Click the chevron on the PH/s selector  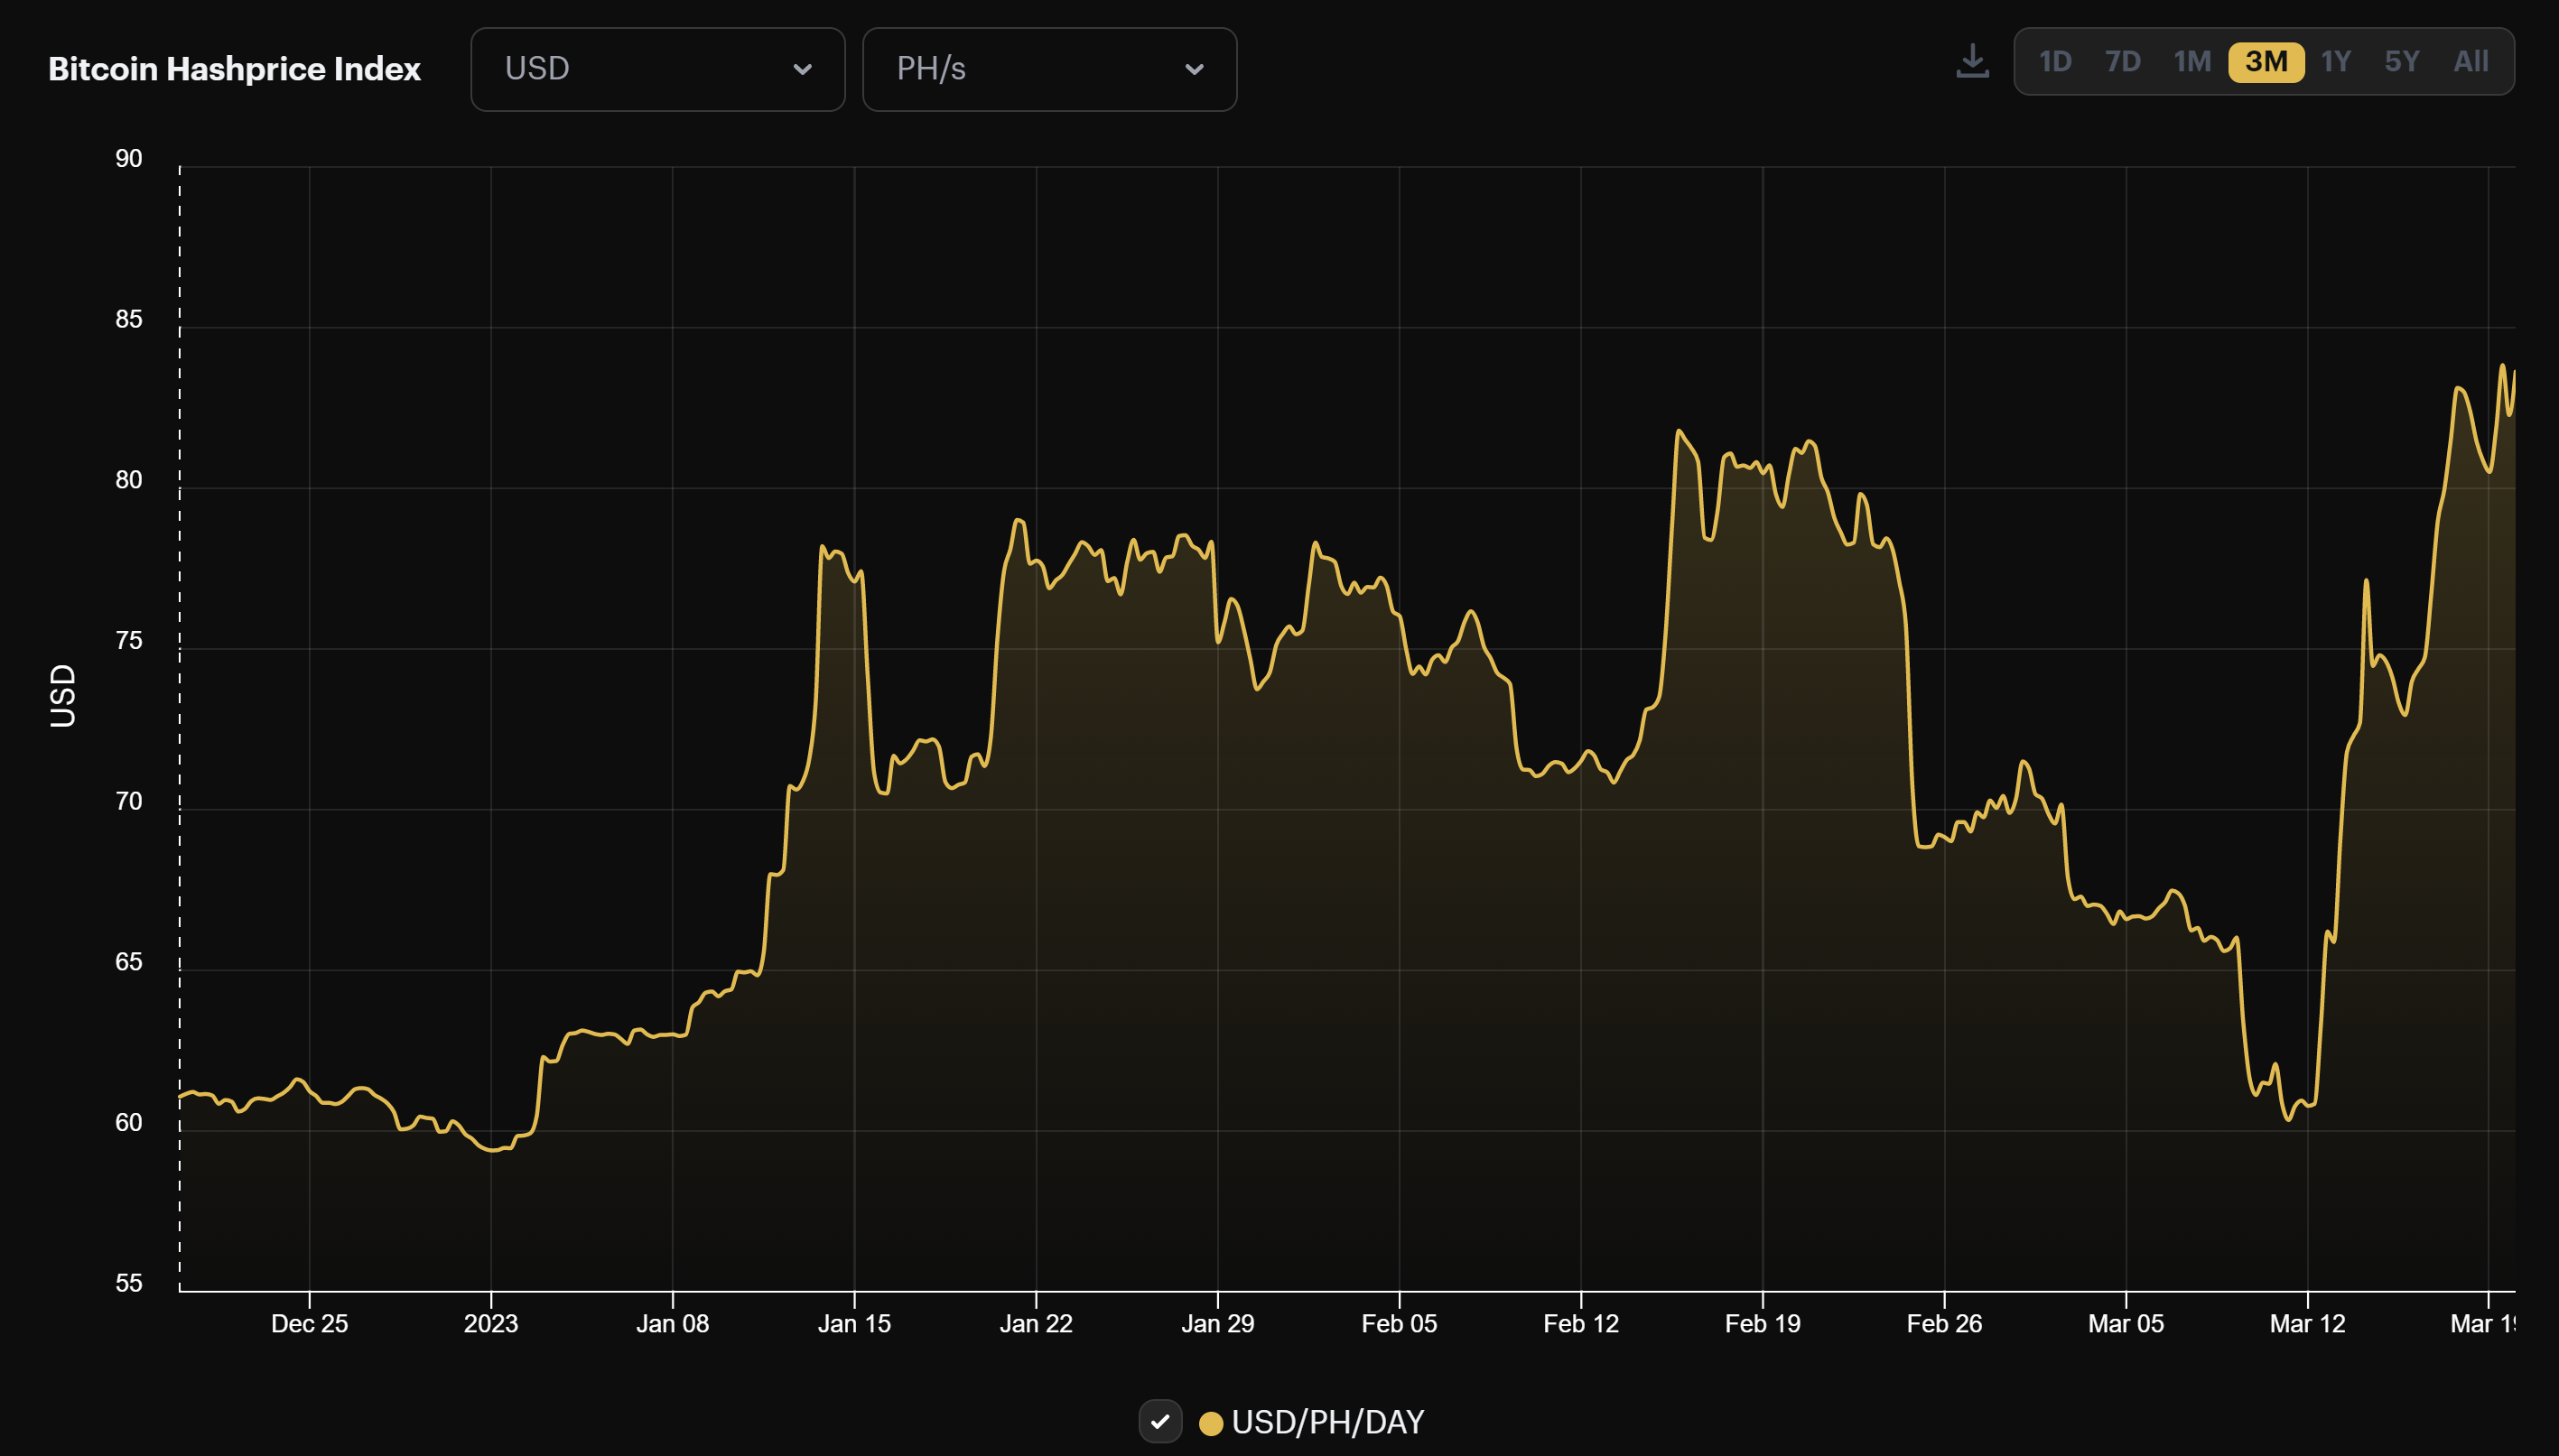1196,69
